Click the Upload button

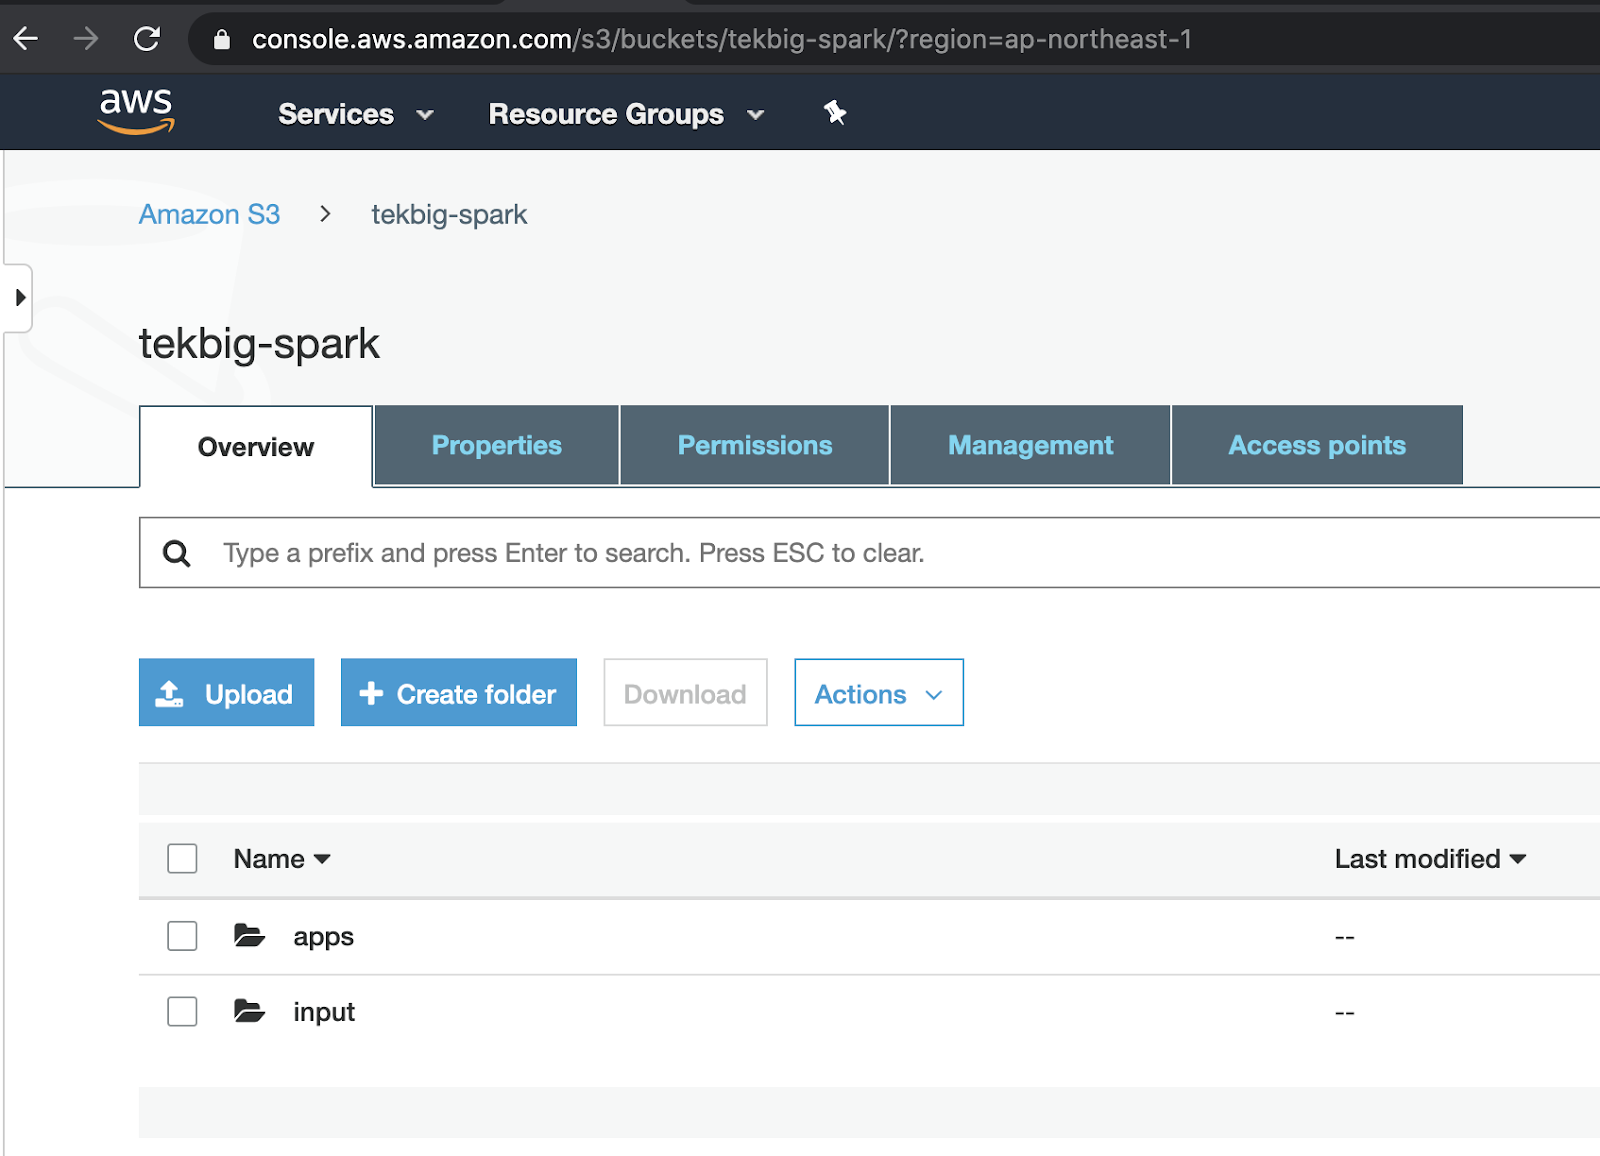tap(226, 692)
